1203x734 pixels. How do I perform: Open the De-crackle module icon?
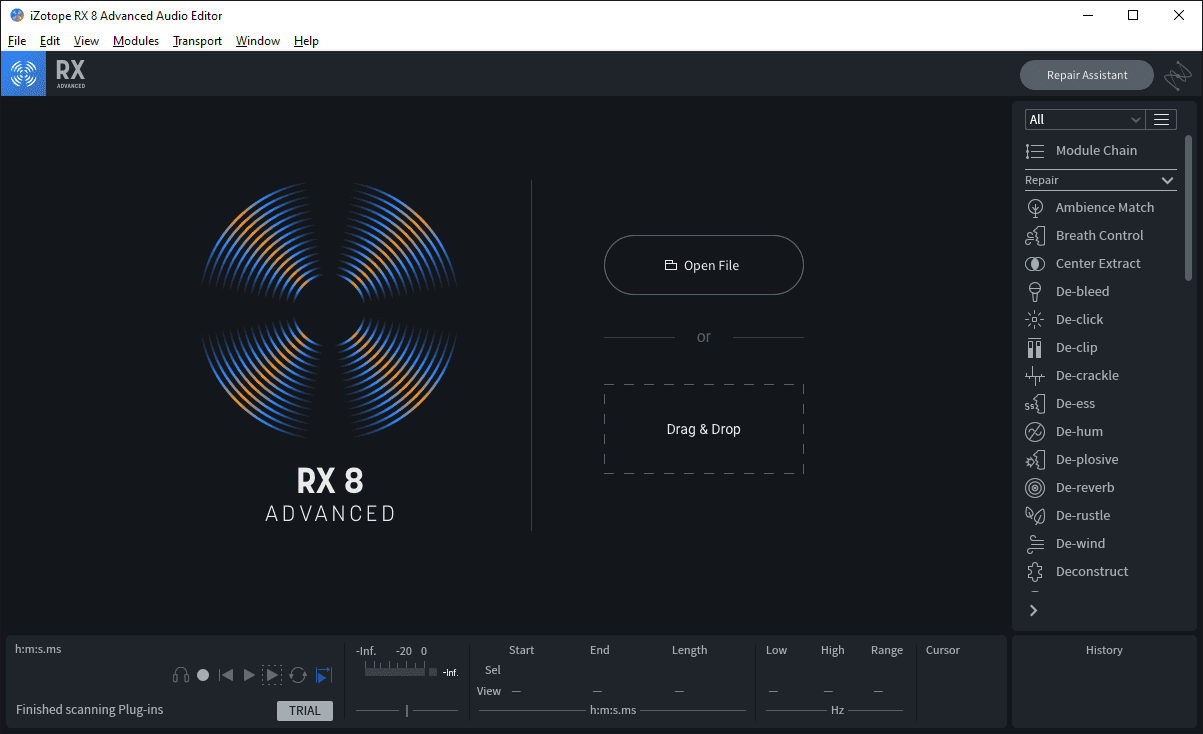pos(1035,375)
